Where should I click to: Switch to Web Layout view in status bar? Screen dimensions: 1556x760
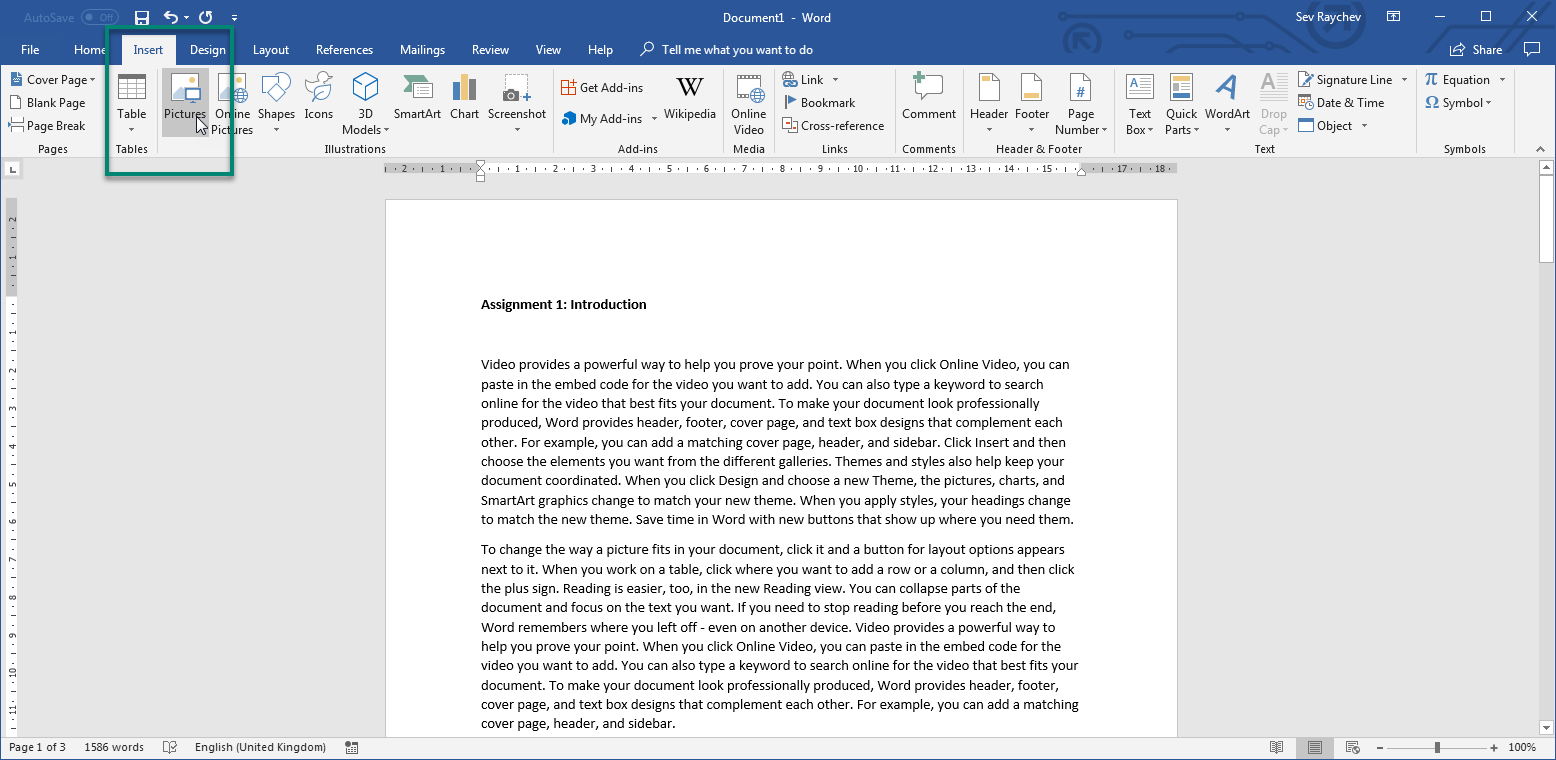(1352, 747)
